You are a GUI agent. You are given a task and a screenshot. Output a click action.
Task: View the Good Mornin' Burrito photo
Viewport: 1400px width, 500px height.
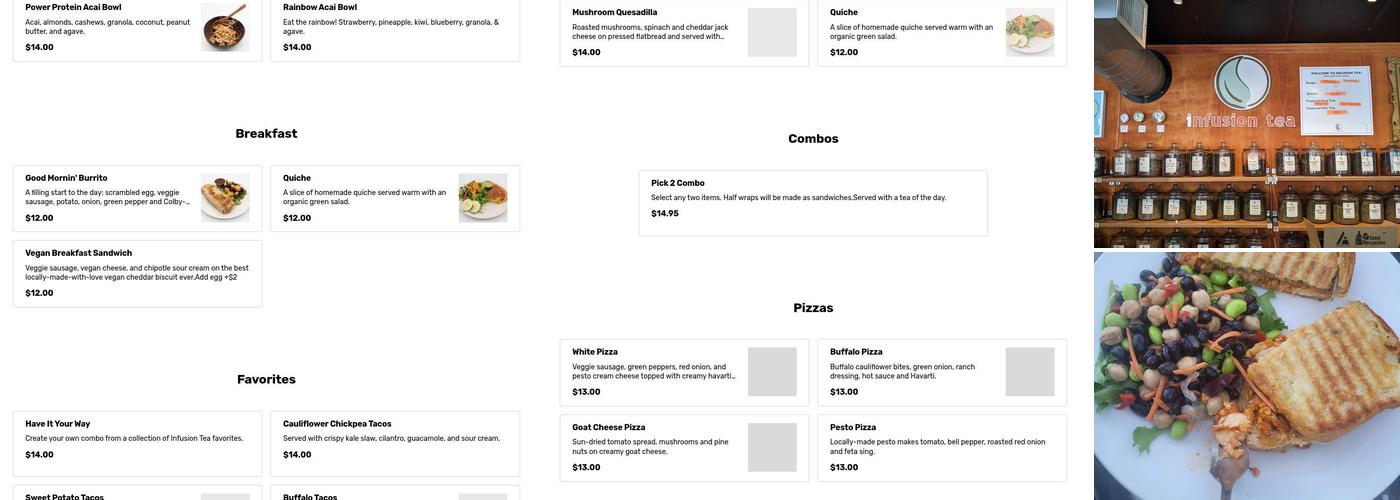coord(225,198)
